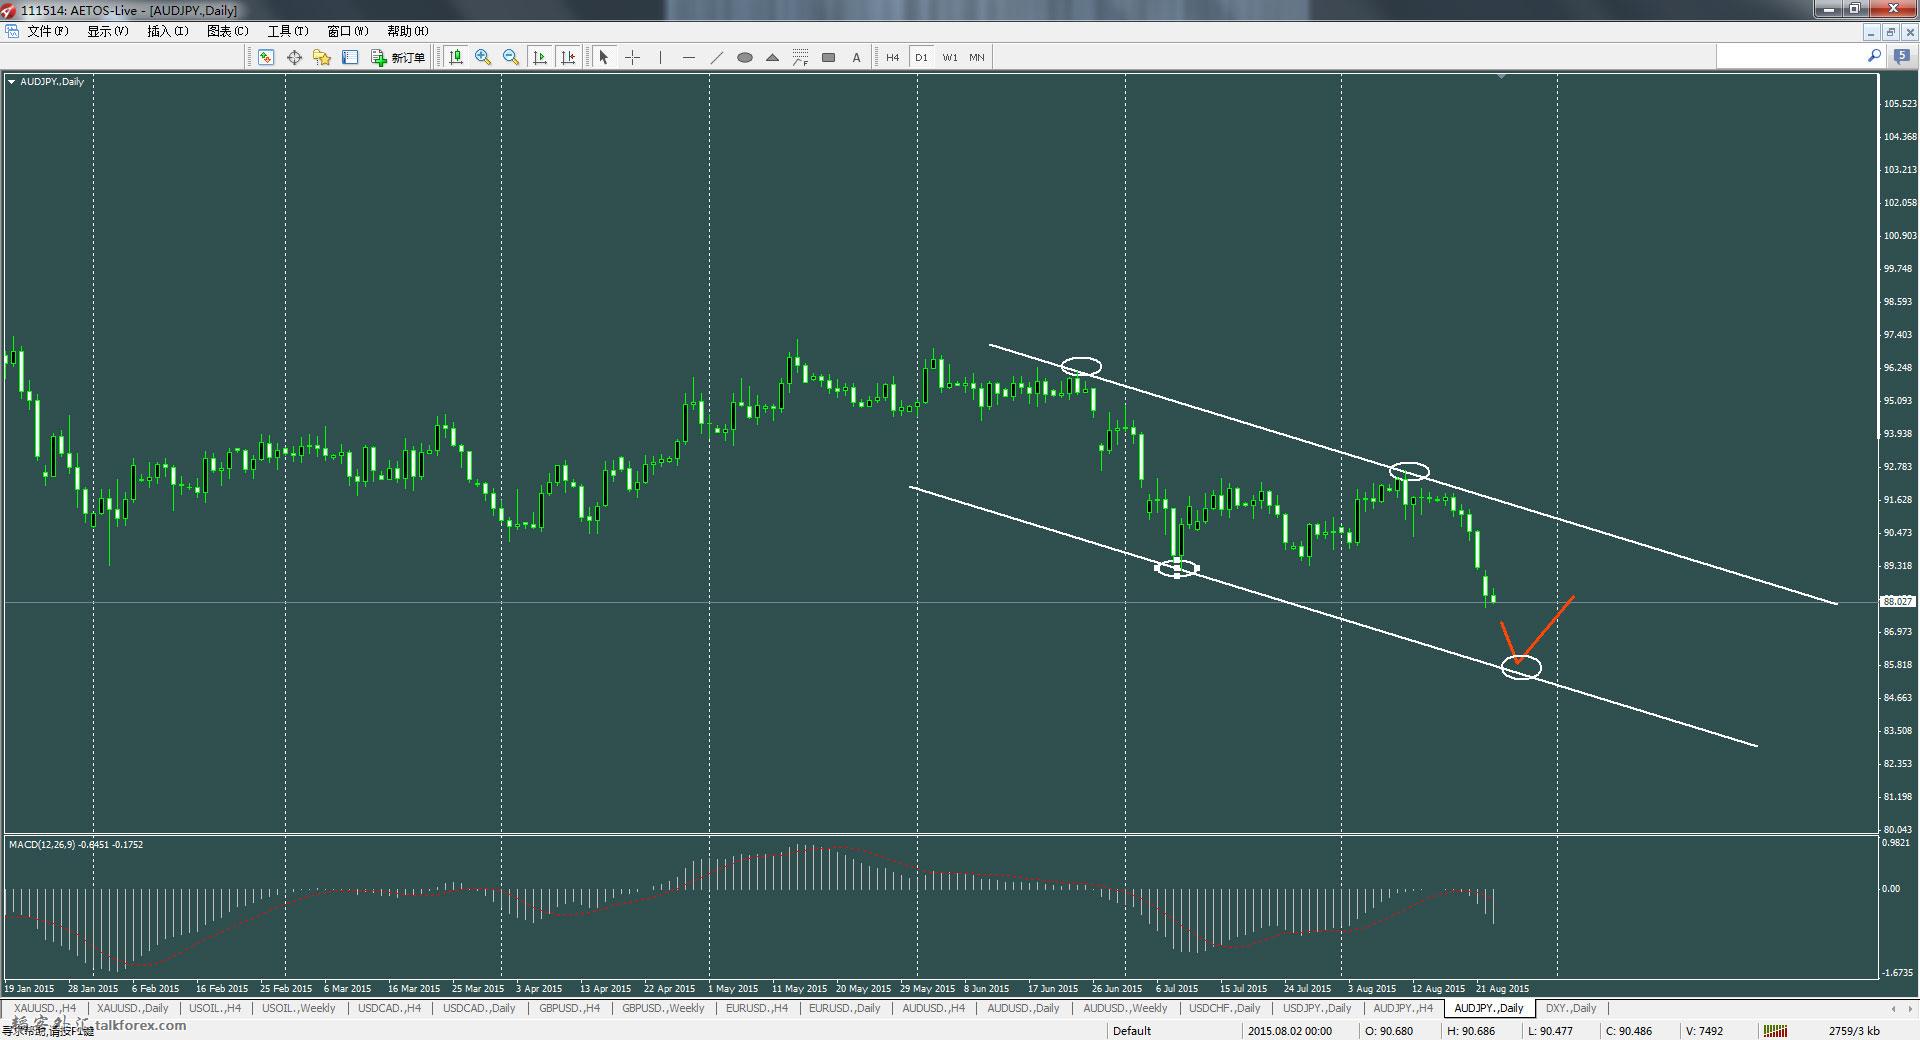Click the chart system icon beside 文件

pos(12,31)
